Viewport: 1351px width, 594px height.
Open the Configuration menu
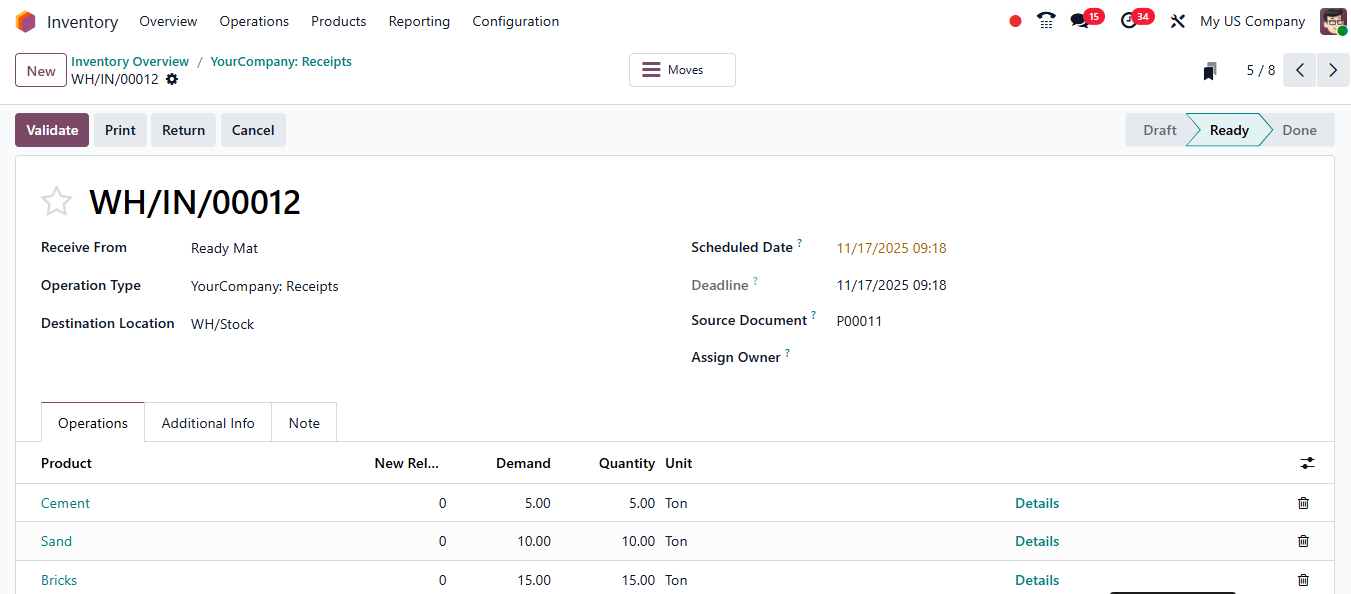click(x=515, y=21)
